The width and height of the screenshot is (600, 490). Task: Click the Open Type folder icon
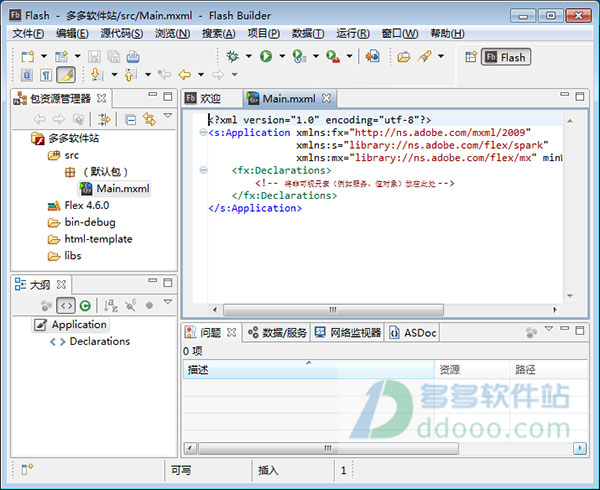pos(404,57)
